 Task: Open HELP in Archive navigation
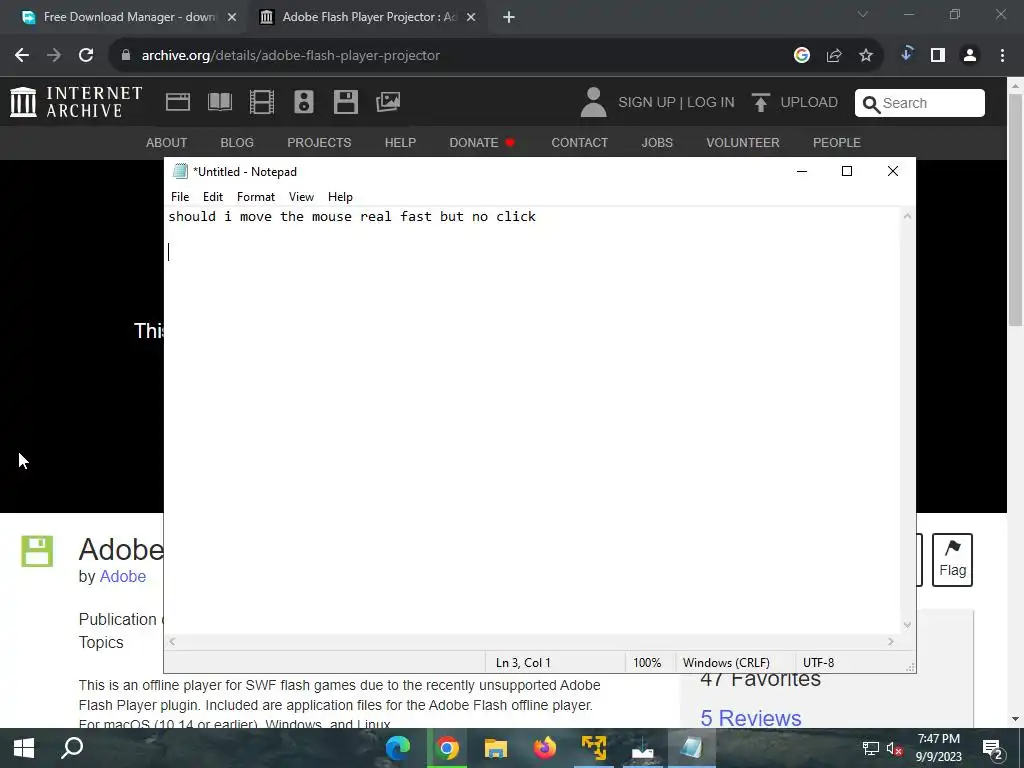point(400,142)
